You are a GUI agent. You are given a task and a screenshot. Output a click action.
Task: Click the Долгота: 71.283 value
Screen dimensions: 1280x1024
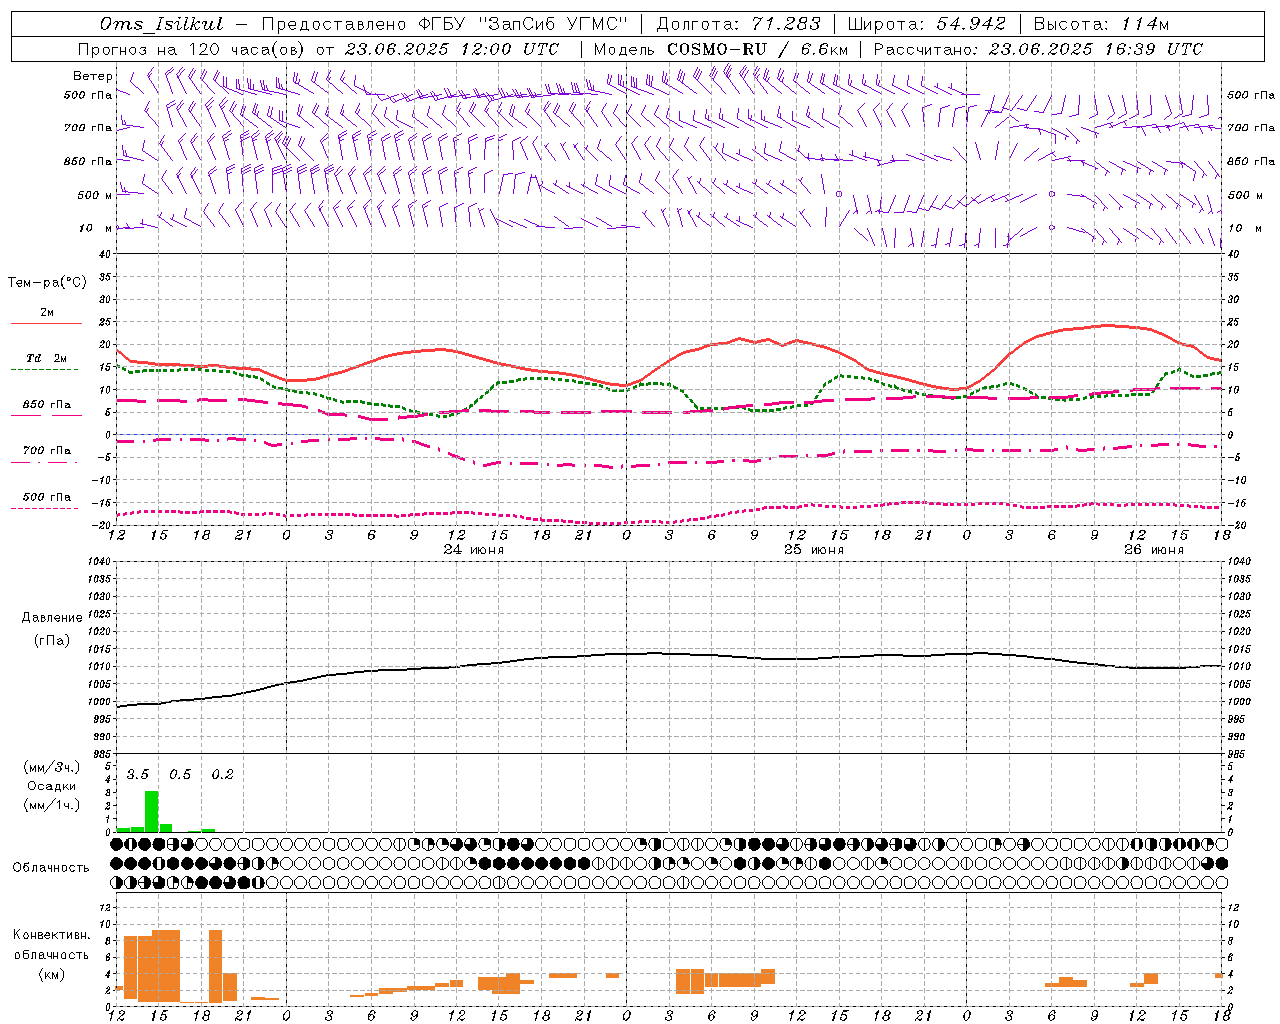click(739, 24)
